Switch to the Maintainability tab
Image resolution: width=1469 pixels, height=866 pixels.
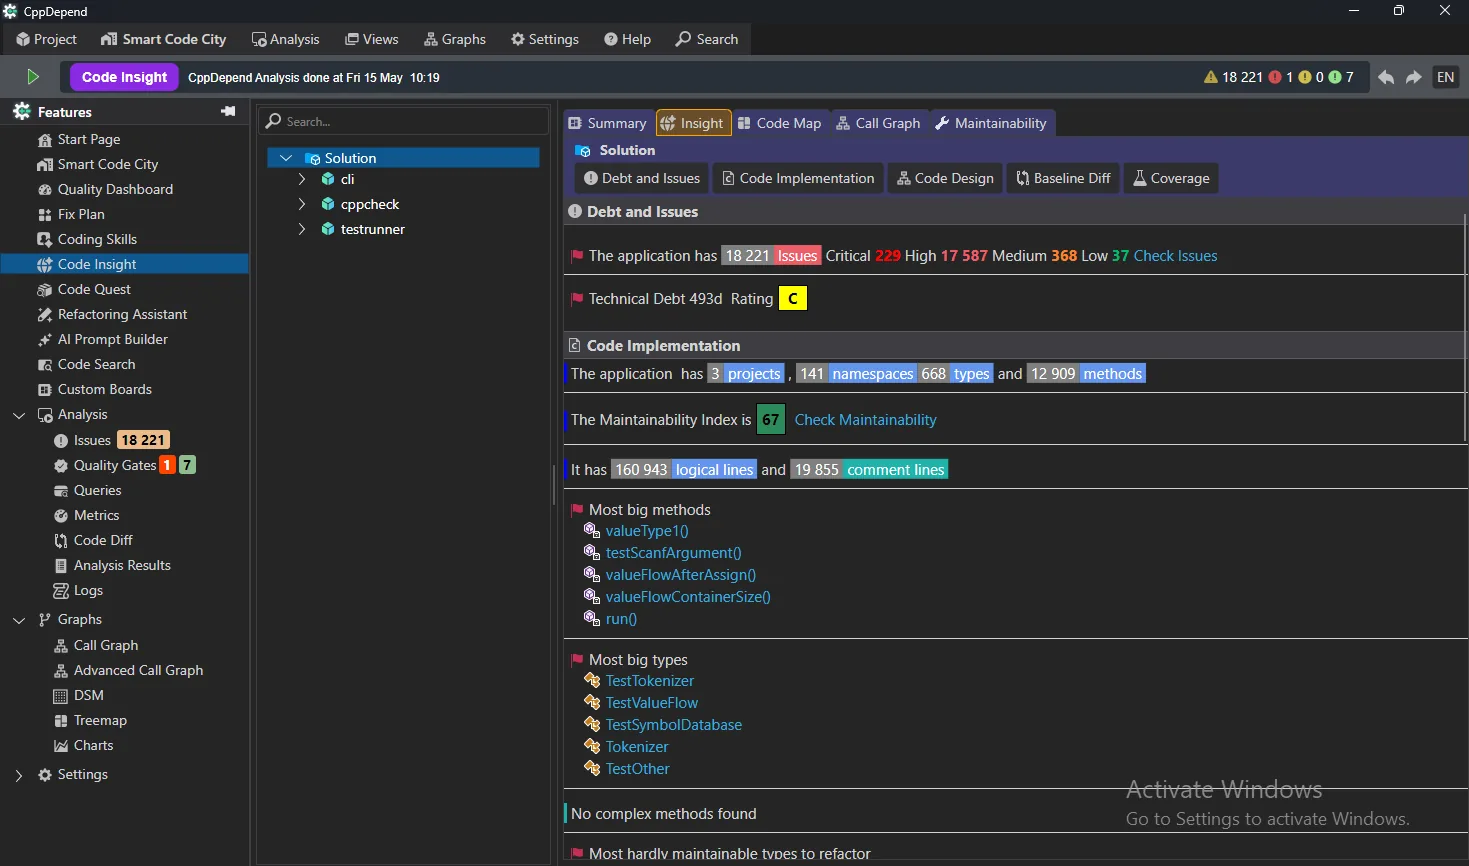[x=991, y=123]
